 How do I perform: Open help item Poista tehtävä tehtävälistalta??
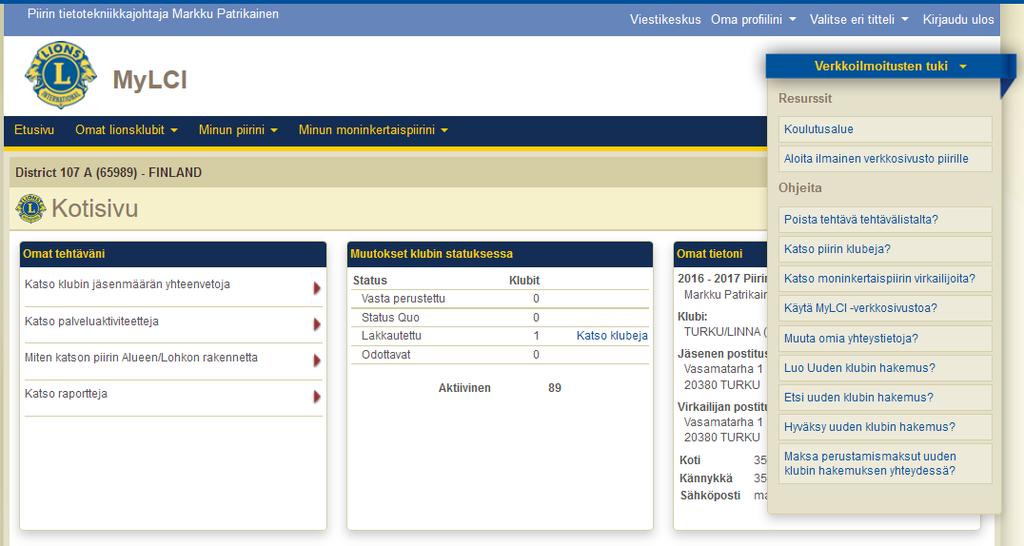click(x=885, y=219)
